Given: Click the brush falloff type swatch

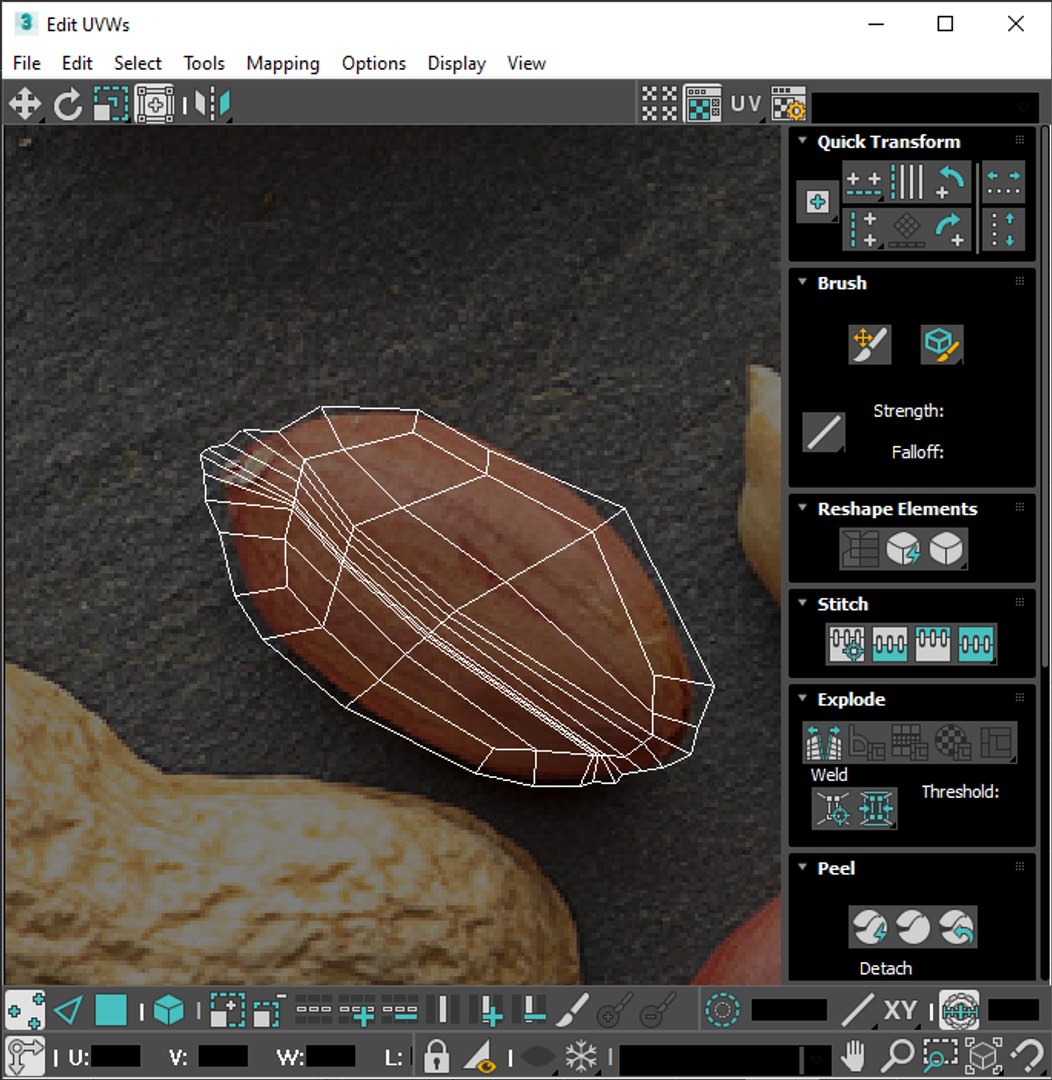Looking at the screenshot, I should click(823, 432).
